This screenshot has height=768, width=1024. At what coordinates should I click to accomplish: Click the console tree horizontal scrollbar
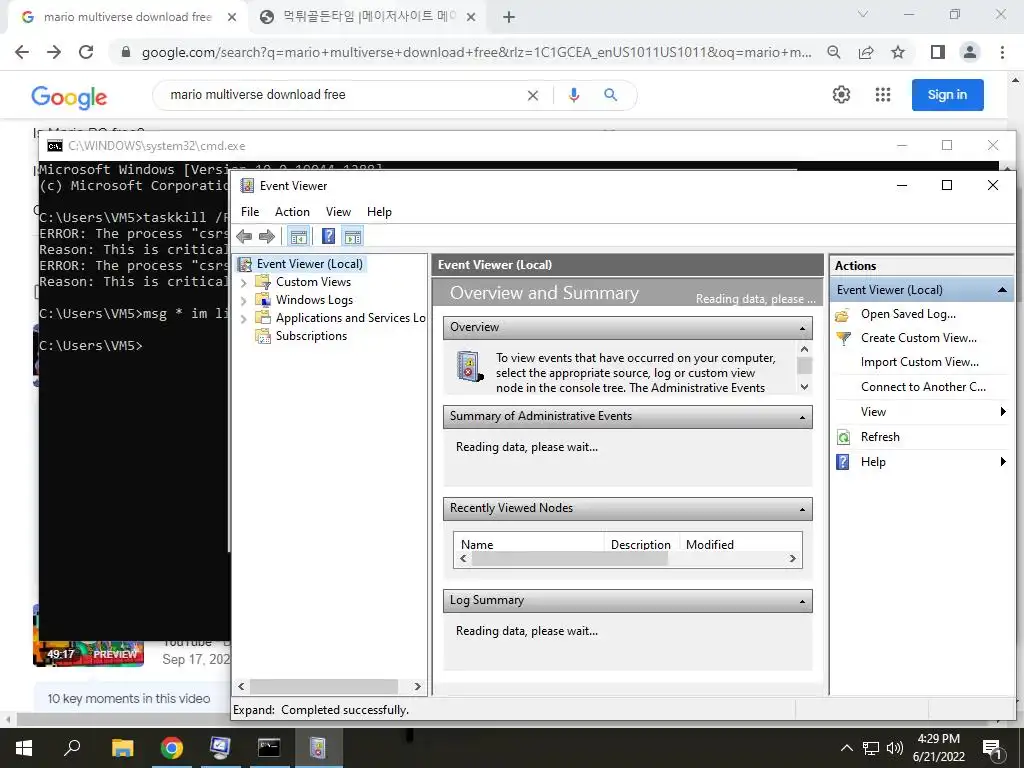click(x=324, y=686)
